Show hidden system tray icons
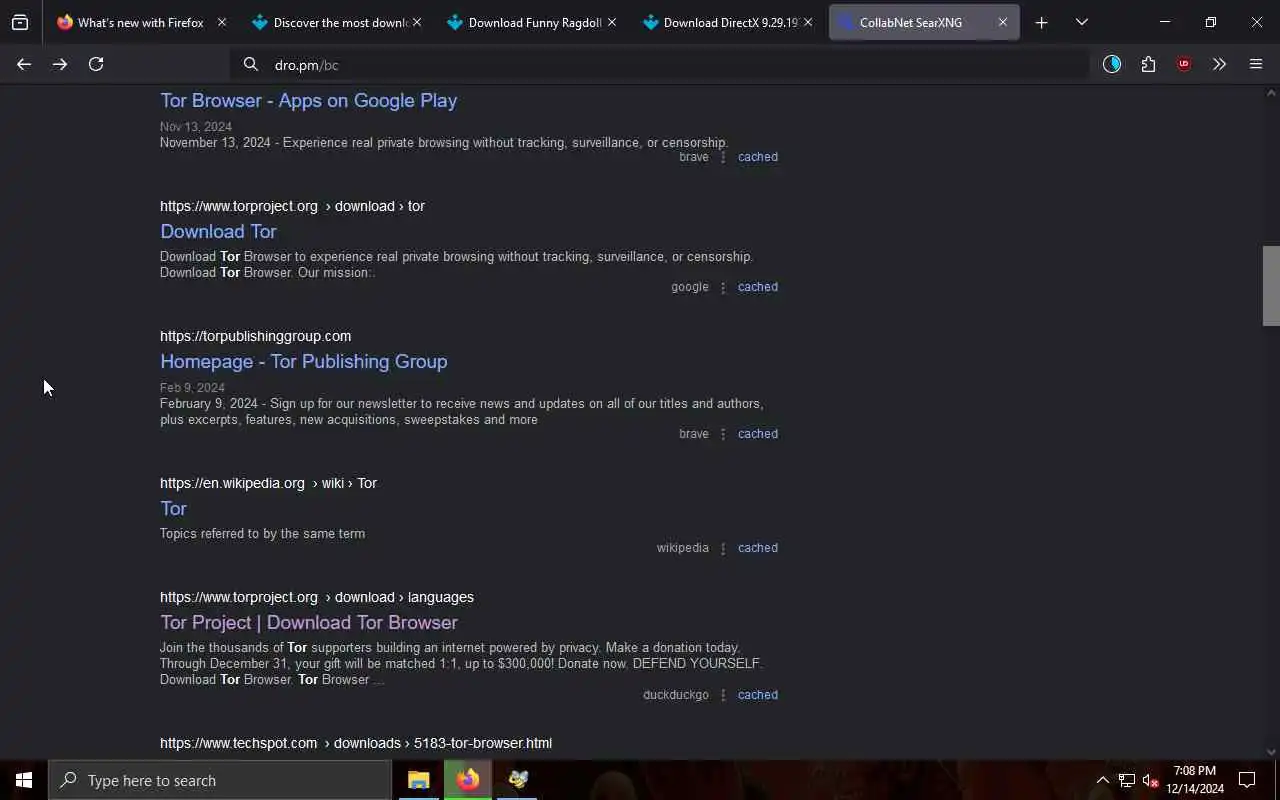Screen dimensions: 1280x800 pyautogui.click(x=1102, y=780)
